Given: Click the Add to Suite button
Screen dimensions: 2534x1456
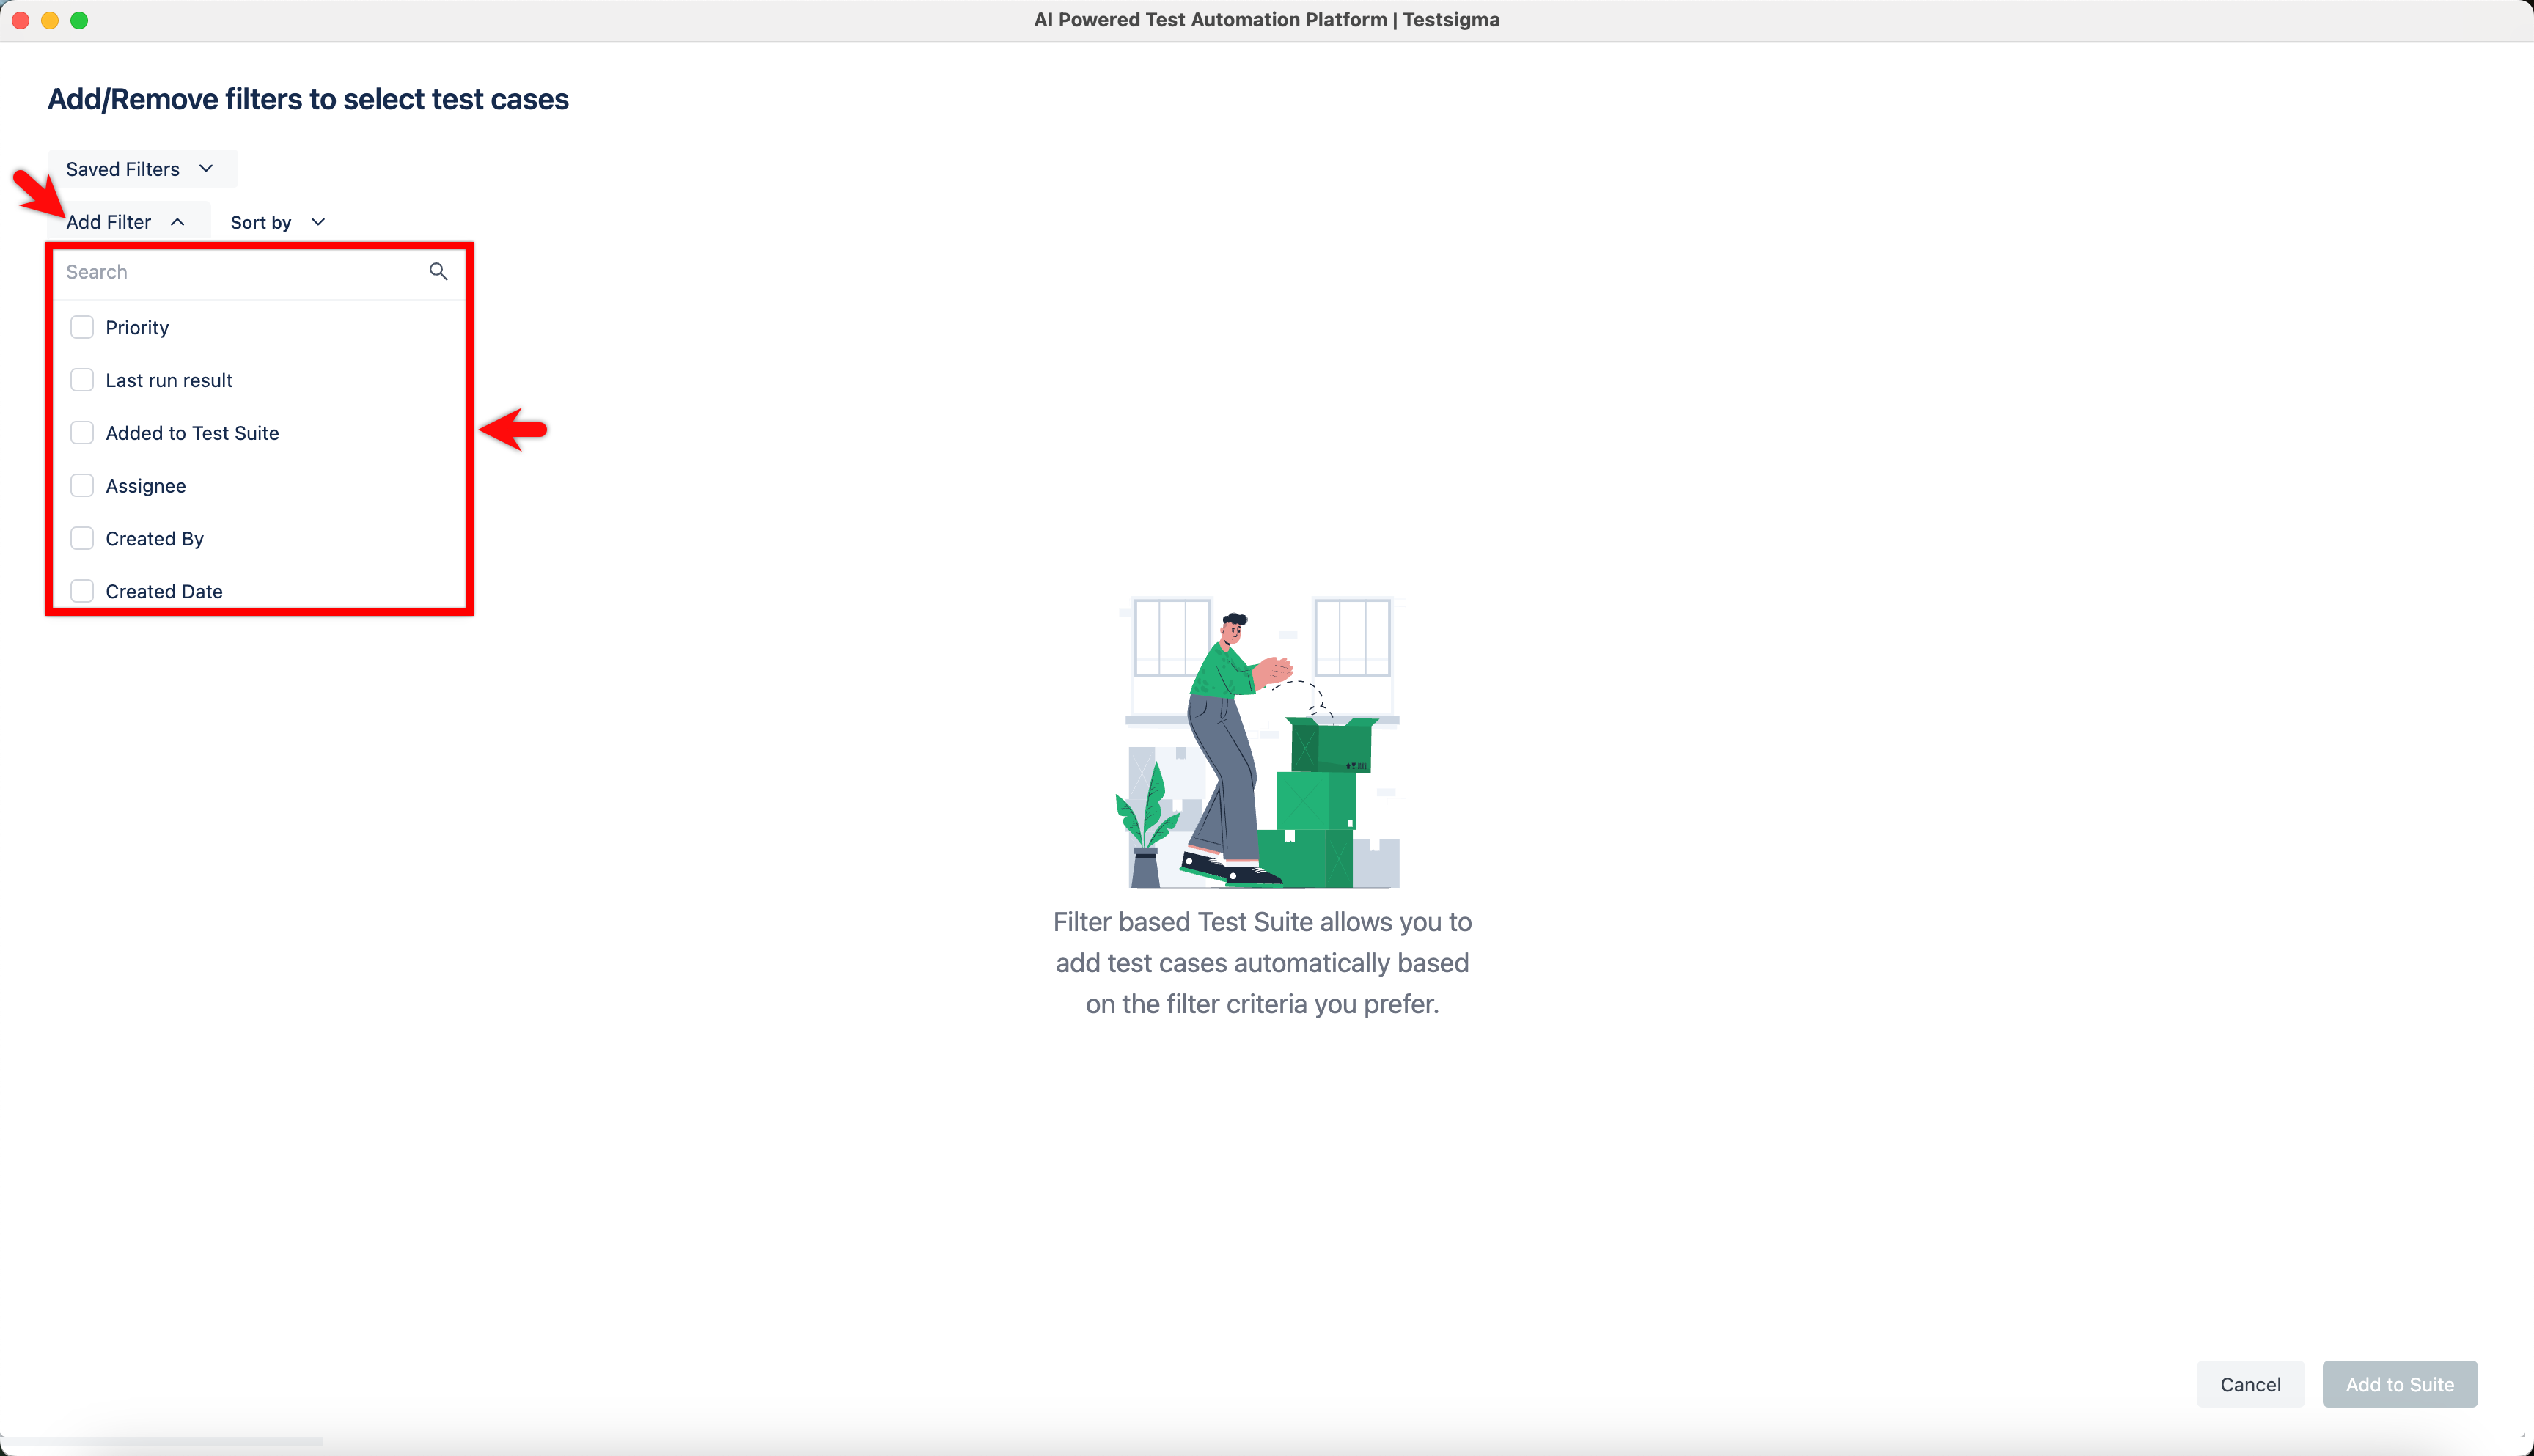Looking at the screenshot, I should pos(2399,1384).
